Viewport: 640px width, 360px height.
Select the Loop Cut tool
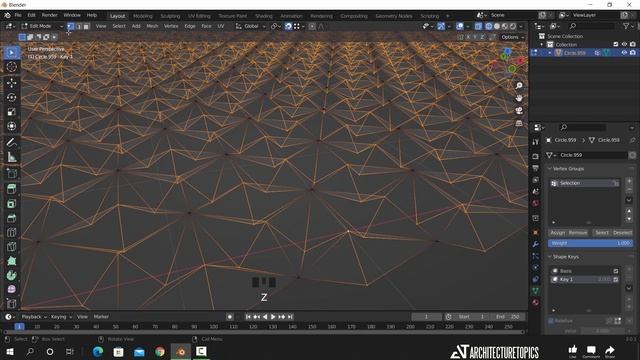point(11,232)
